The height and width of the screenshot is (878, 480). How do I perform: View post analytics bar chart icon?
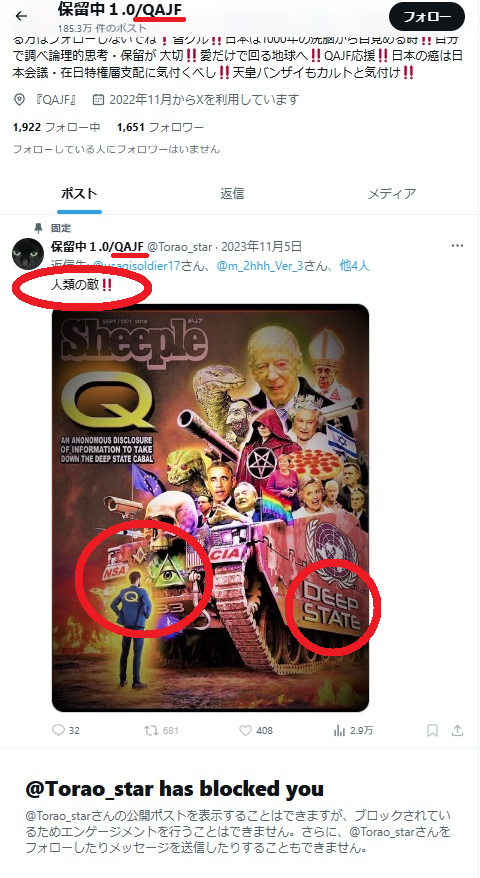[x=339, y=730]
